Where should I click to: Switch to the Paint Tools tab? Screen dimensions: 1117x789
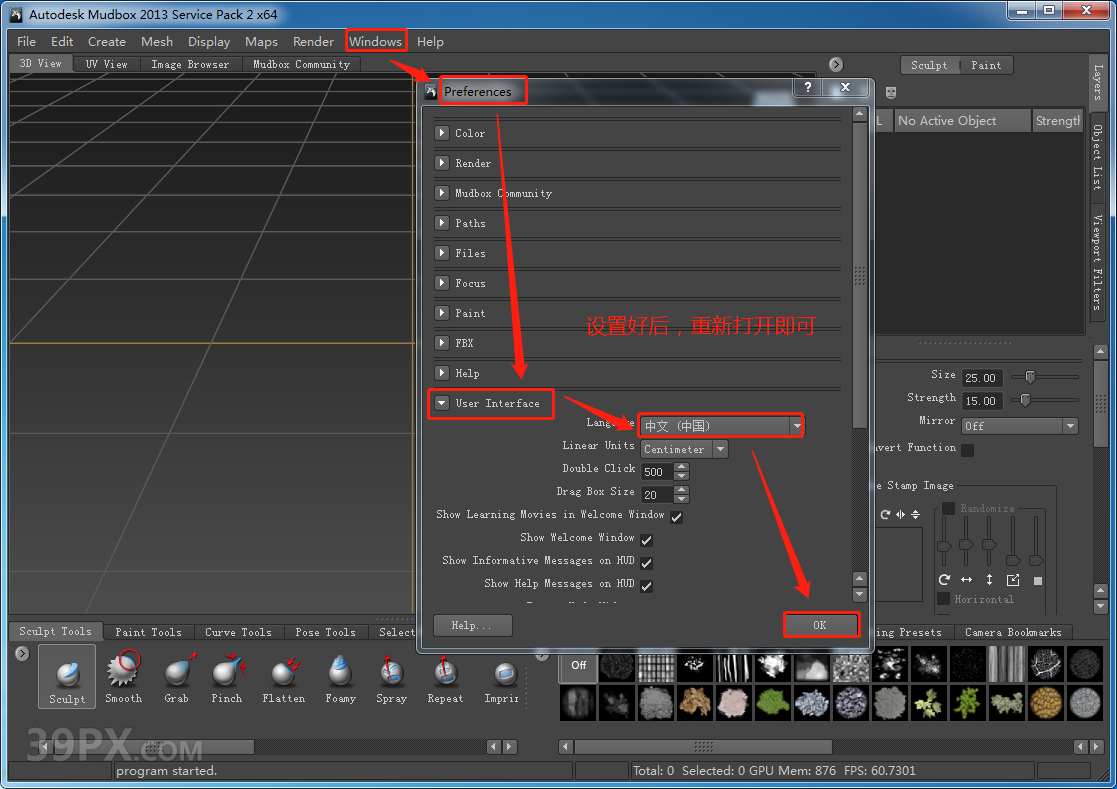[147, 631]
